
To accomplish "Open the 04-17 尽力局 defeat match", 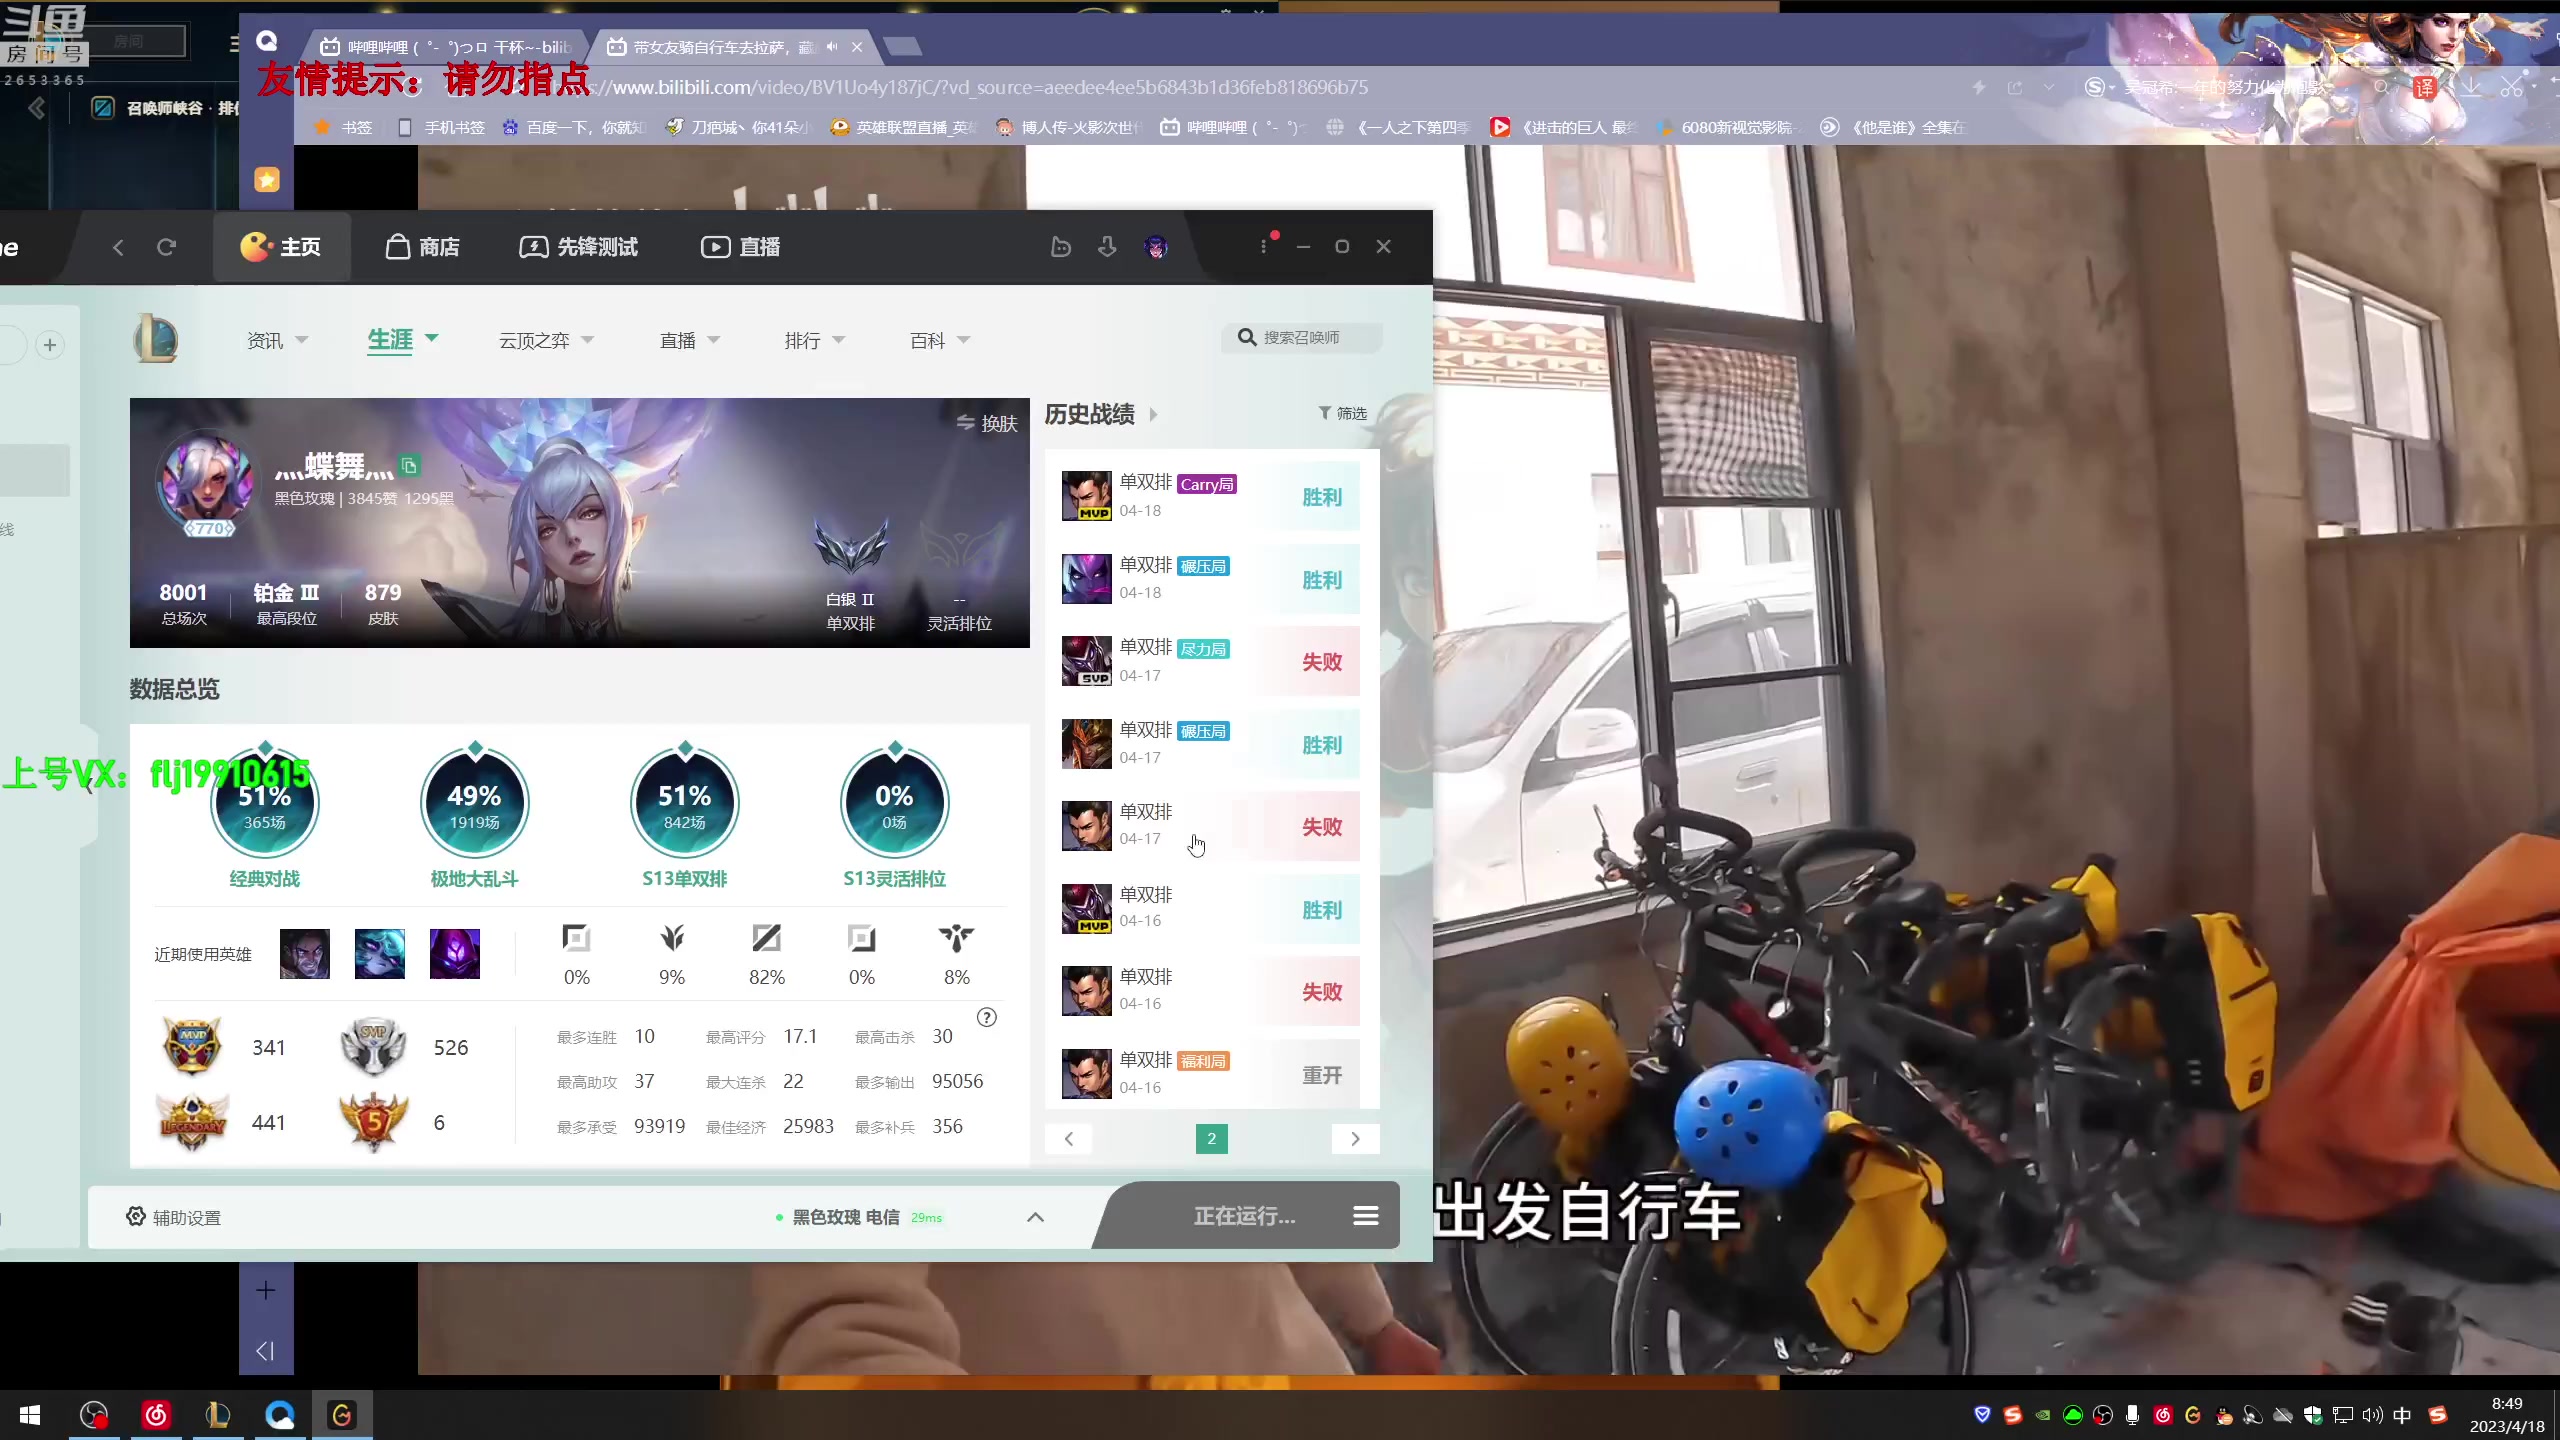I will (x=1210, y=661).
